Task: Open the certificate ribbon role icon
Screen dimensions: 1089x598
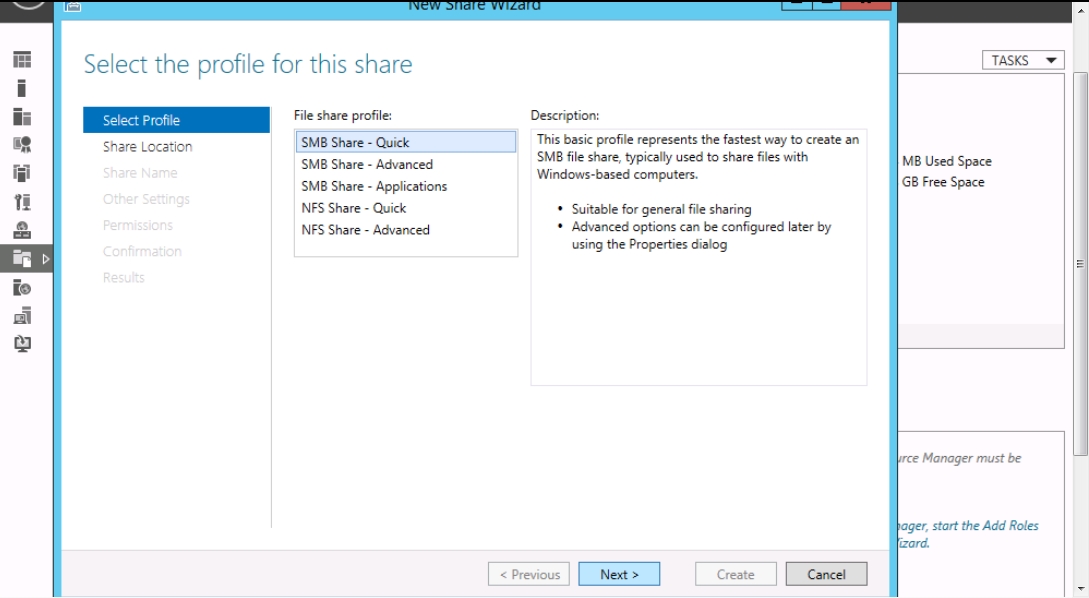Action: pyautogui.click(x=22, y=144)
